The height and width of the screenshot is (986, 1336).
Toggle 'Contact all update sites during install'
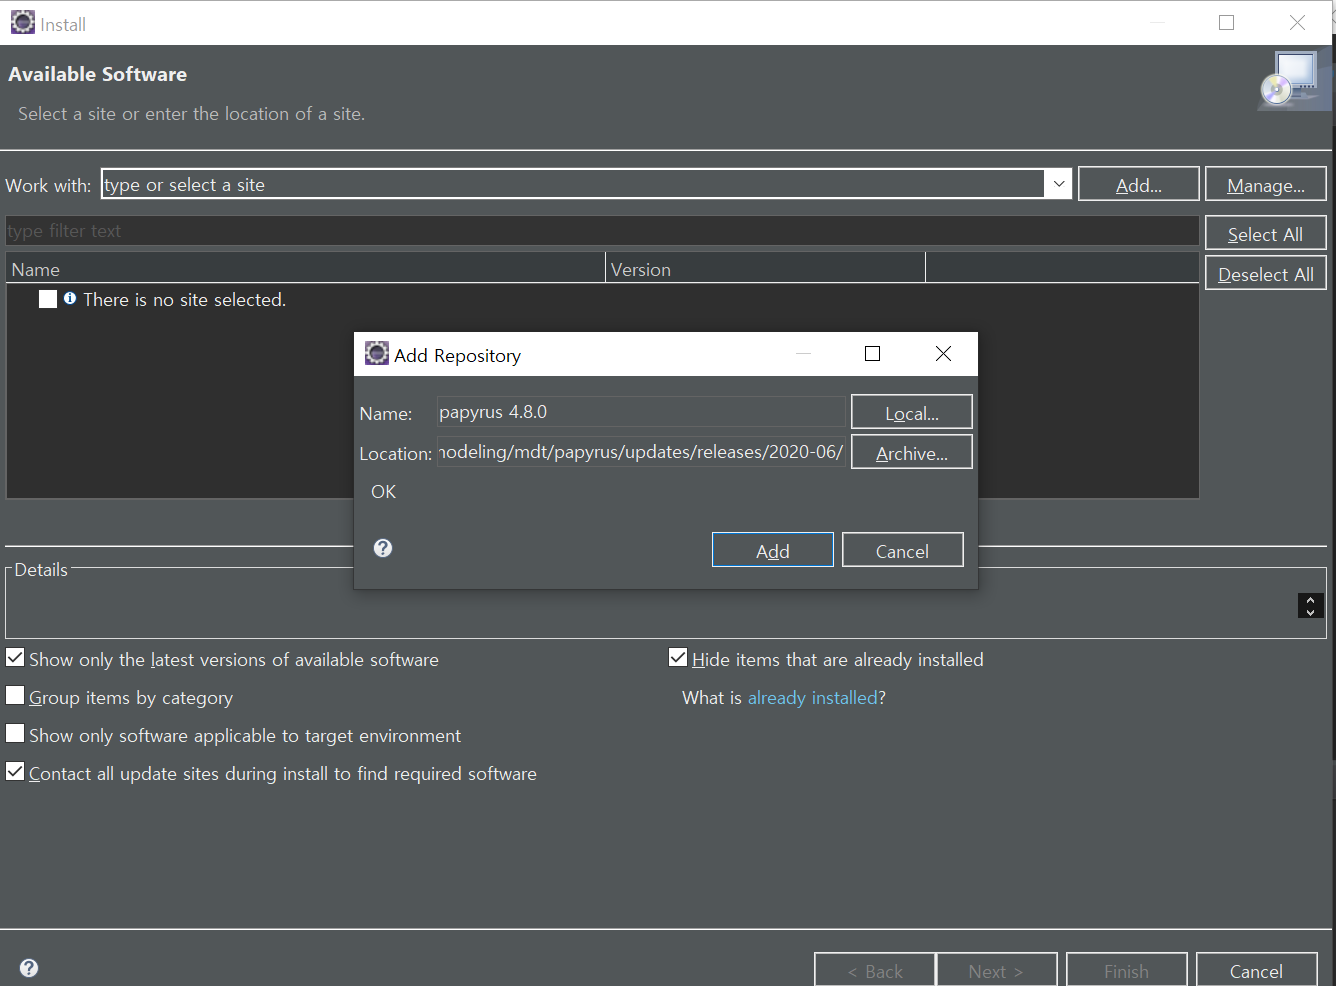pyautogui.click(x=15, y=772)
